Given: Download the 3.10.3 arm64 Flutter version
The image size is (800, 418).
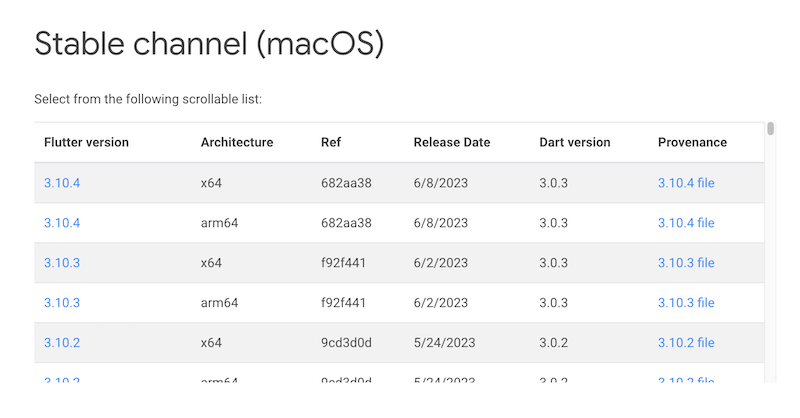Looking at the screenshot, I should [62, 303].
